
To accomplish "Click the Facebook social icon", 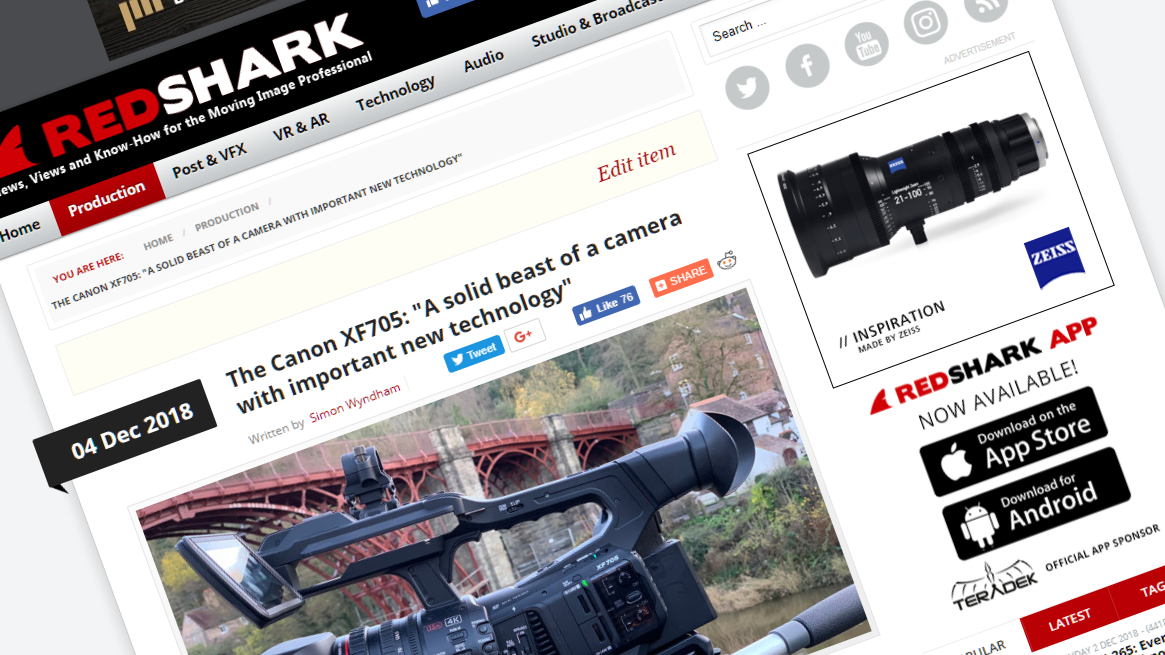I will 806,67.
